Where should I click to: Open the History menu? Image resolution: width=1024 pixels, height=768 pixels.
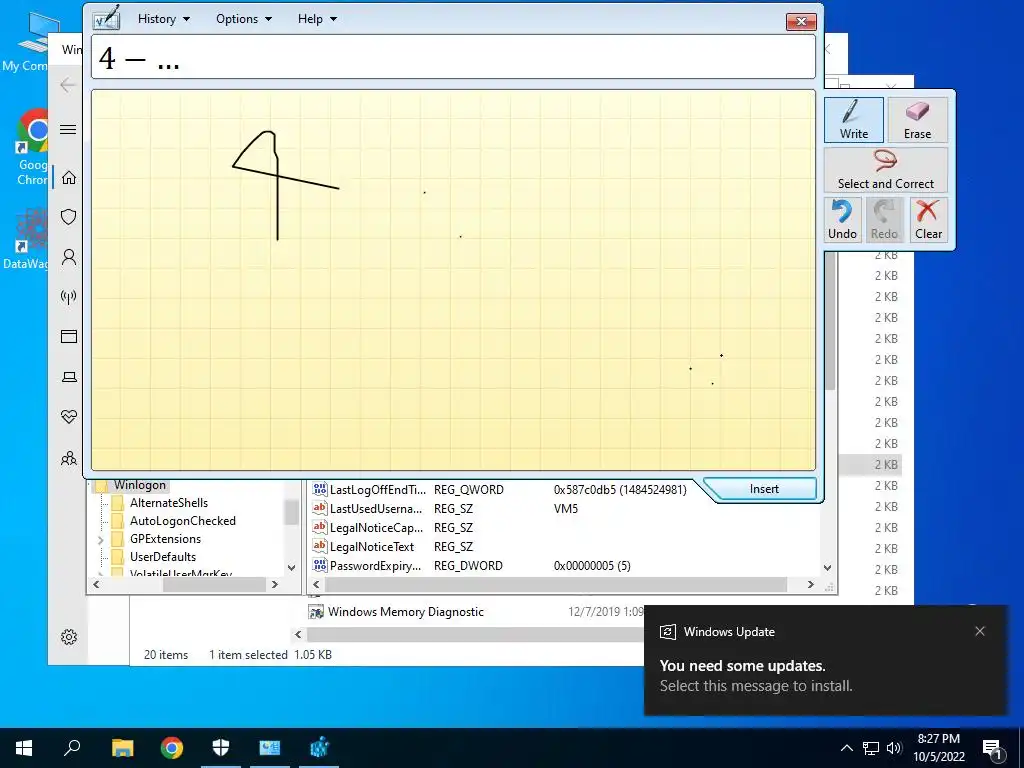point(163,19)
